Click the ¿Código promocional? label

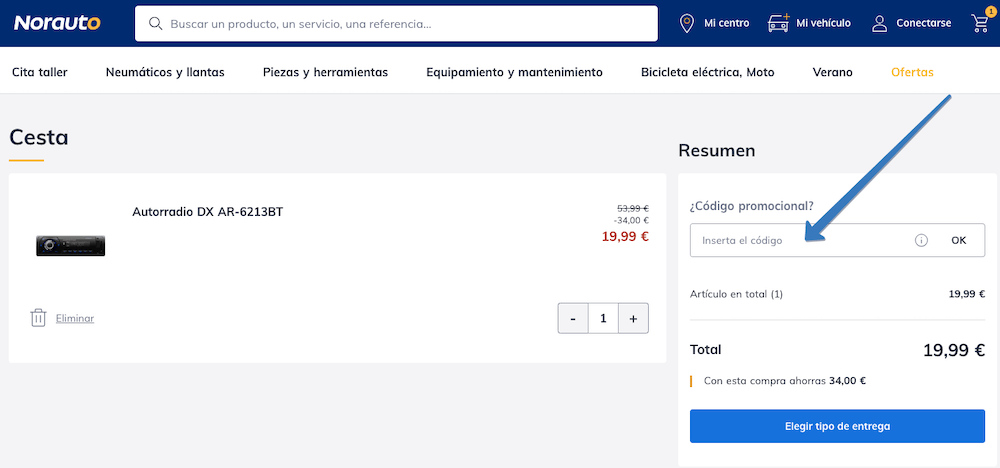point(752,207)
